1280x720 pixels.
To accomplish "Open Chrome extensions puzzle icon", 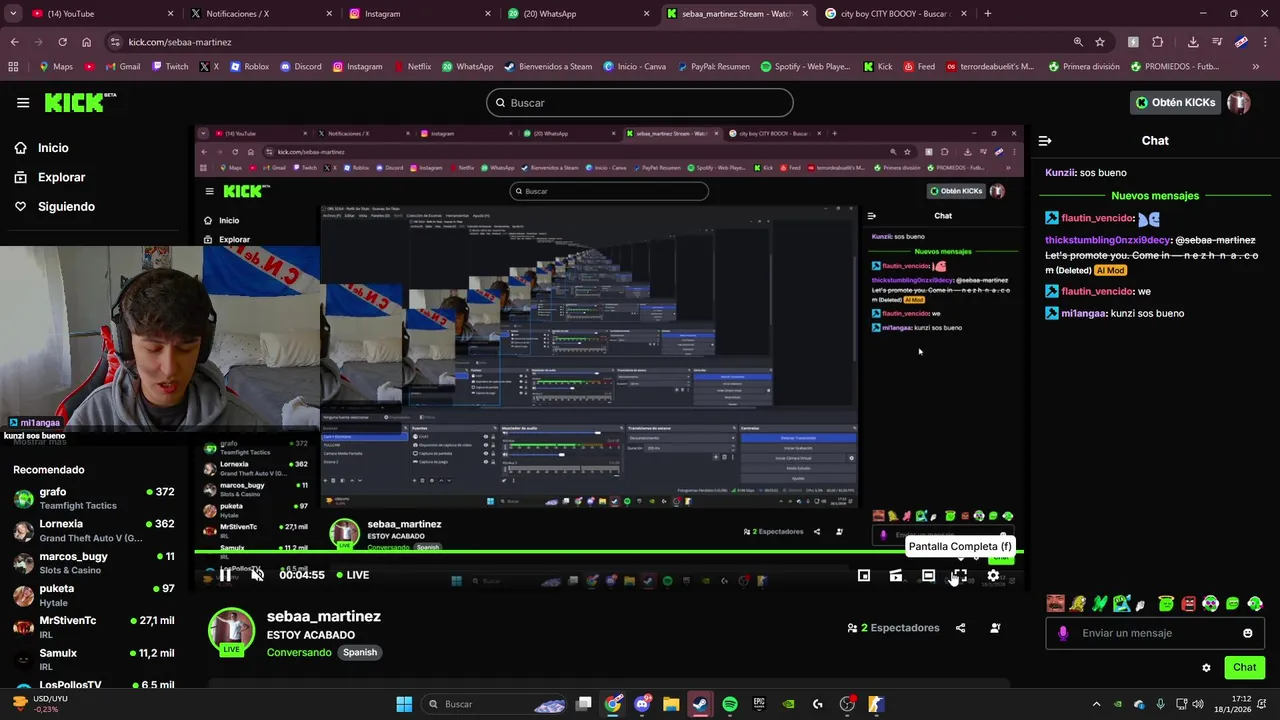I will coord(1158,42).
